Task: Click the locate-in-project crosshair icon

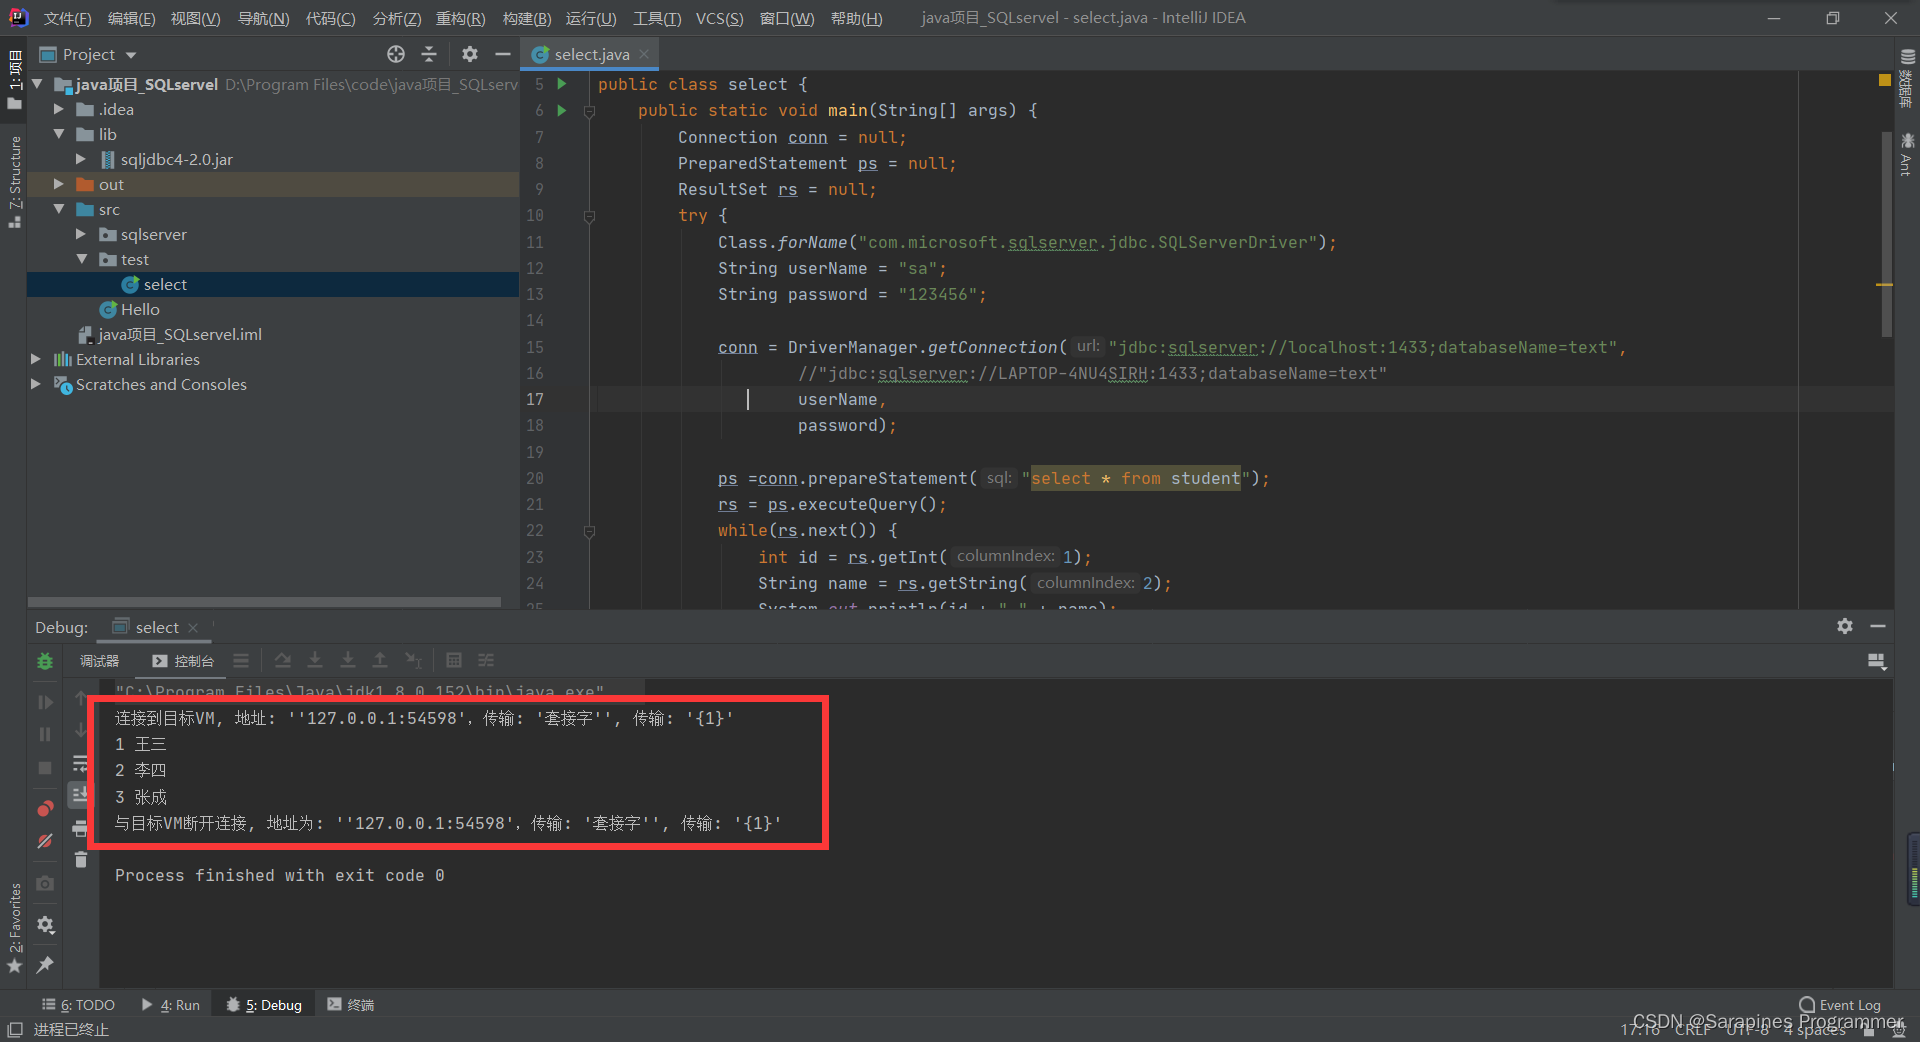Action: (x=396, y=54)
